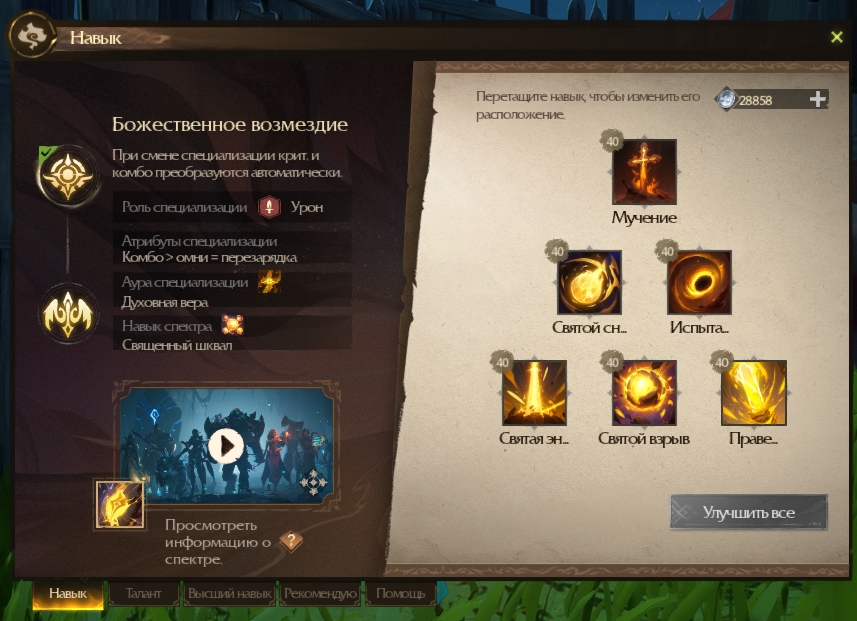The width and height of the screenshot is (857, 621).
Task: Select the Мучение skill icon
Action: click(x=644, y=172)
